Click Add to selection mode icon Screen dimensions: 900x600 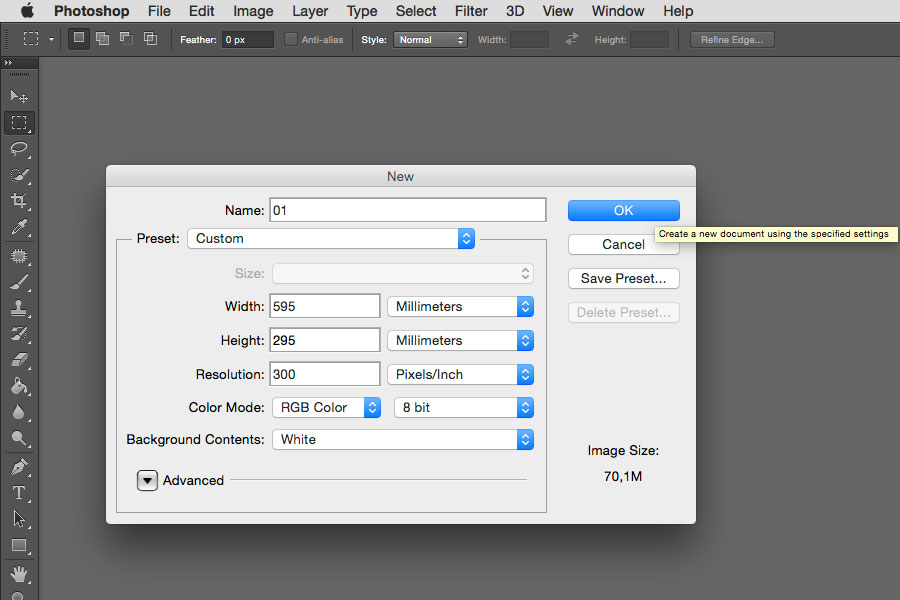point(103,38)
